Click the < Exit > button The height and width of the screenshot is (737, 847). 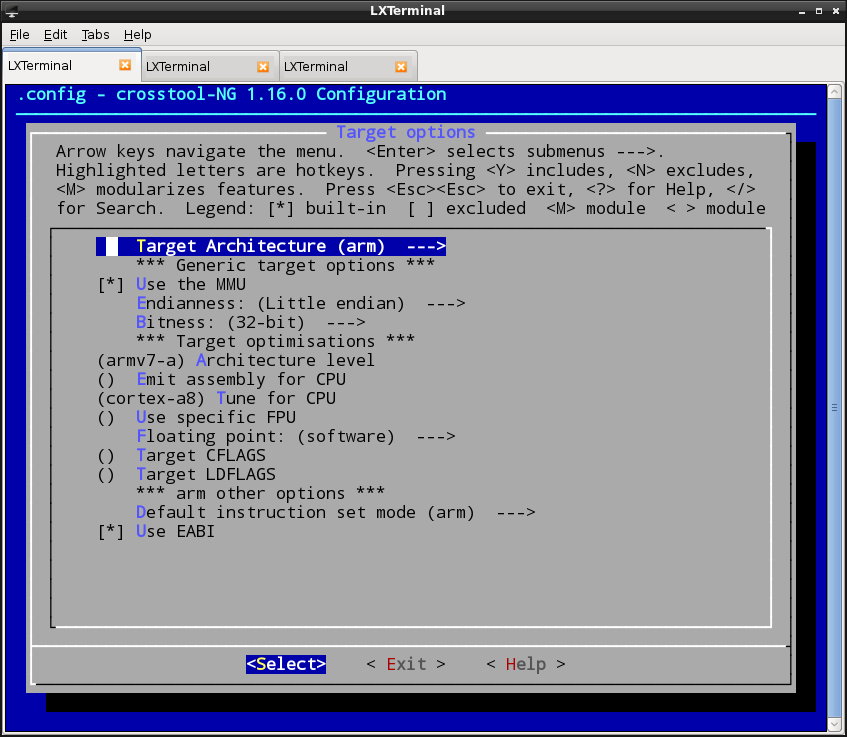pos(406,664)
